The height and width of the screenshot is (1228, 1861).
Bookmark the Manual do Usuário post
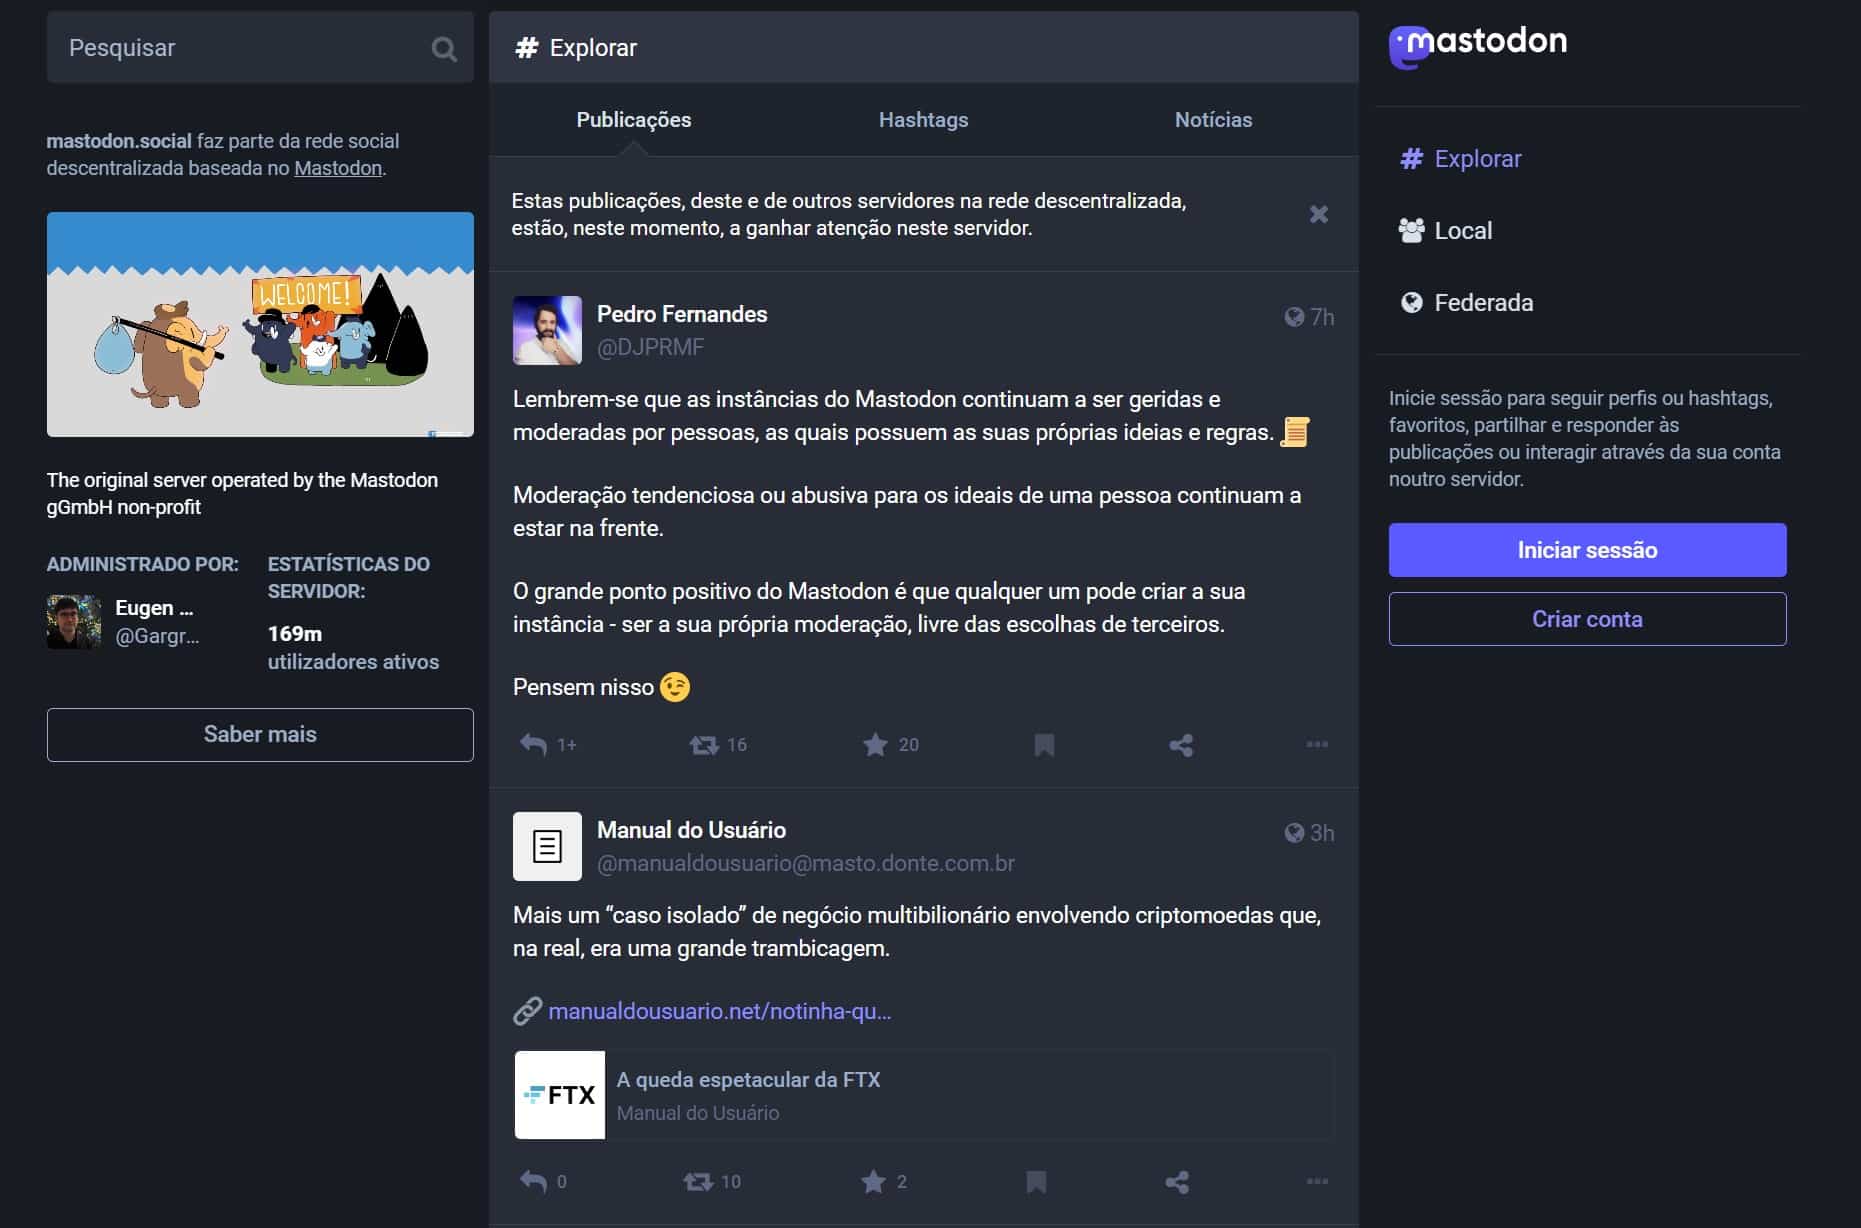click(x=1036, y=1182)
